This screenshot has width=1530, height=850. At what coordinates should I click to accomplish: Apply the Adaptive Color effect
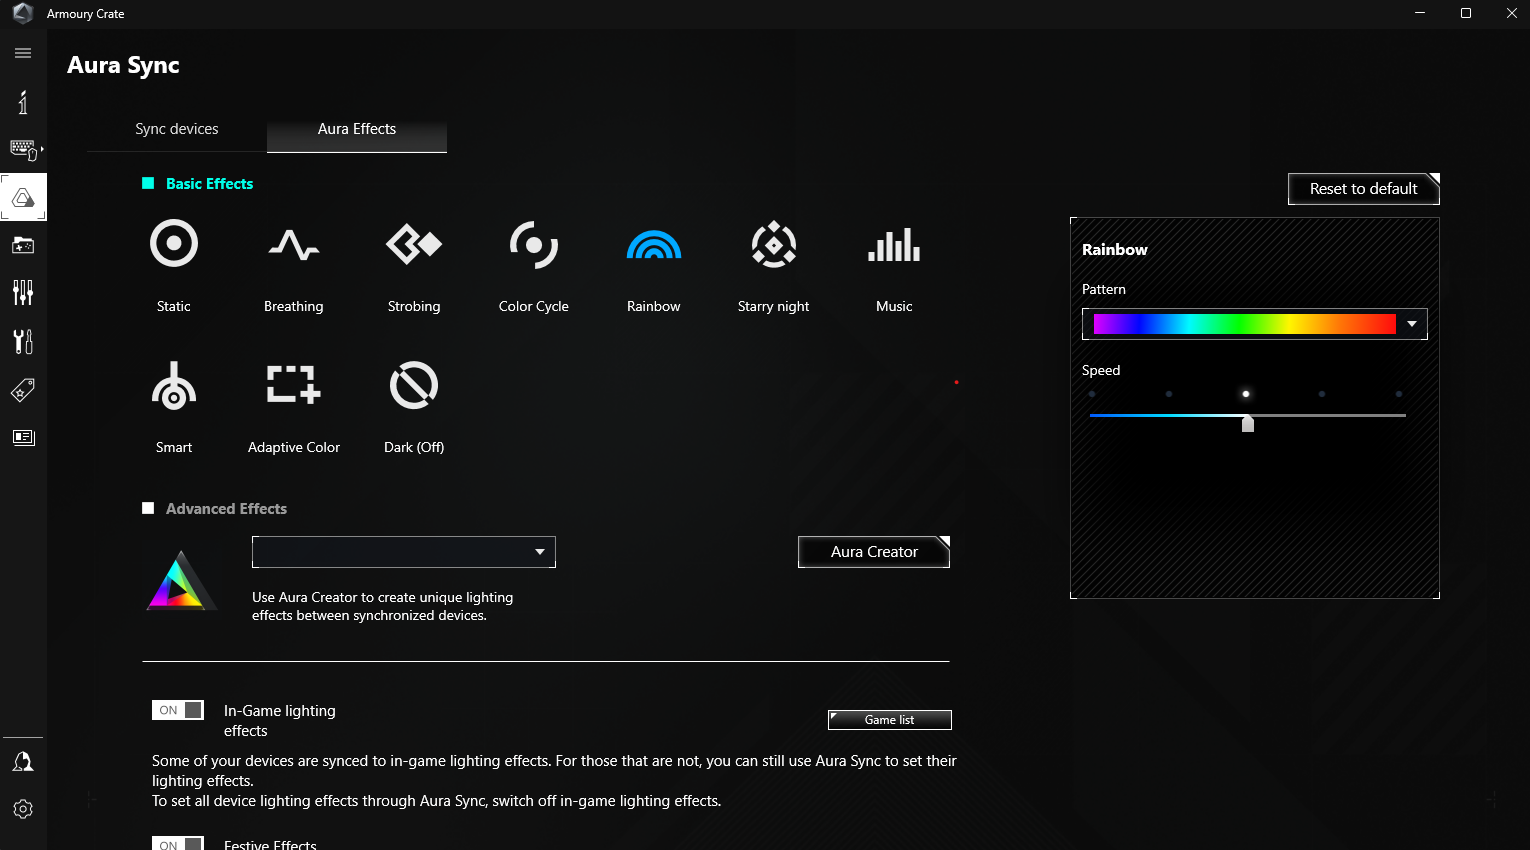click(294, 384)
